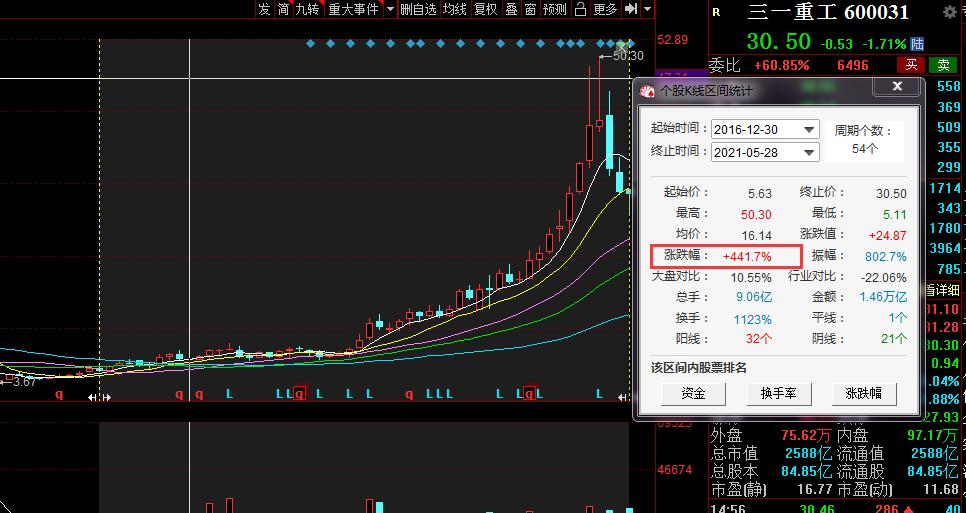Open the 预测 forecast tool

pyautogui.click(x=554, y=9)
